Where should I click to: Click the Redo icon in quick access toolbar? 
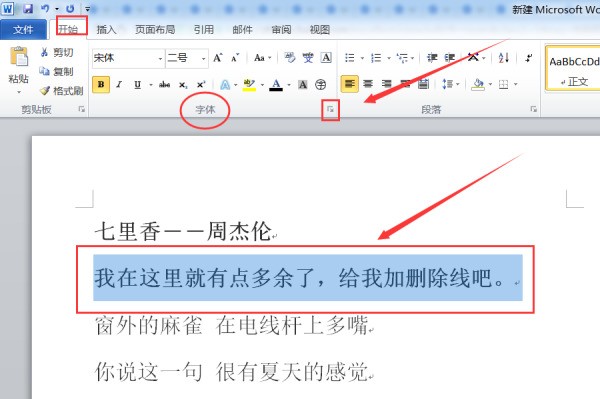[70, 8]
